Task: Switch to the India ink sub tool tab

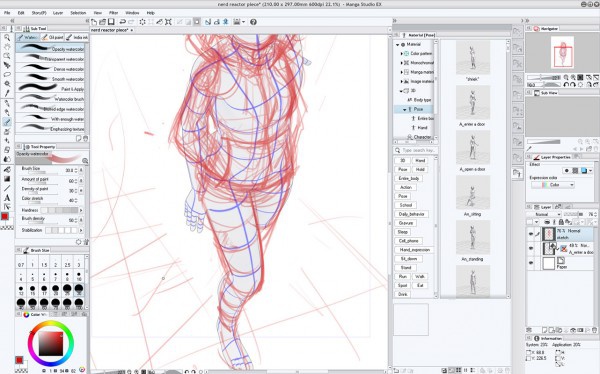Action: [x=77, y=38]
